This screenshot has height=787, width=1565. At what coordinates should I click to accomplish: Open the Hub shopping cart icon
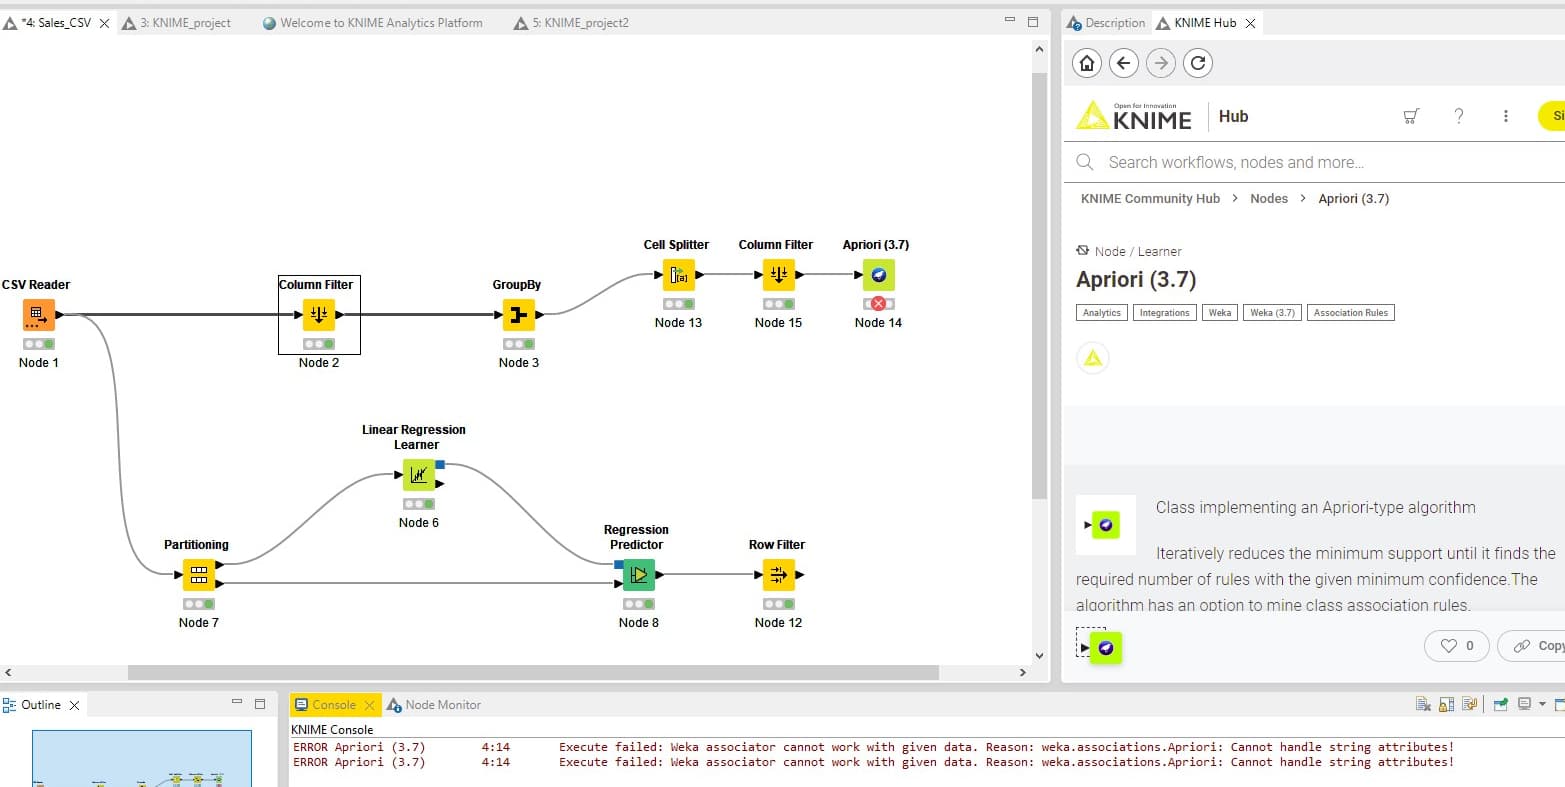click(1411, 116)
